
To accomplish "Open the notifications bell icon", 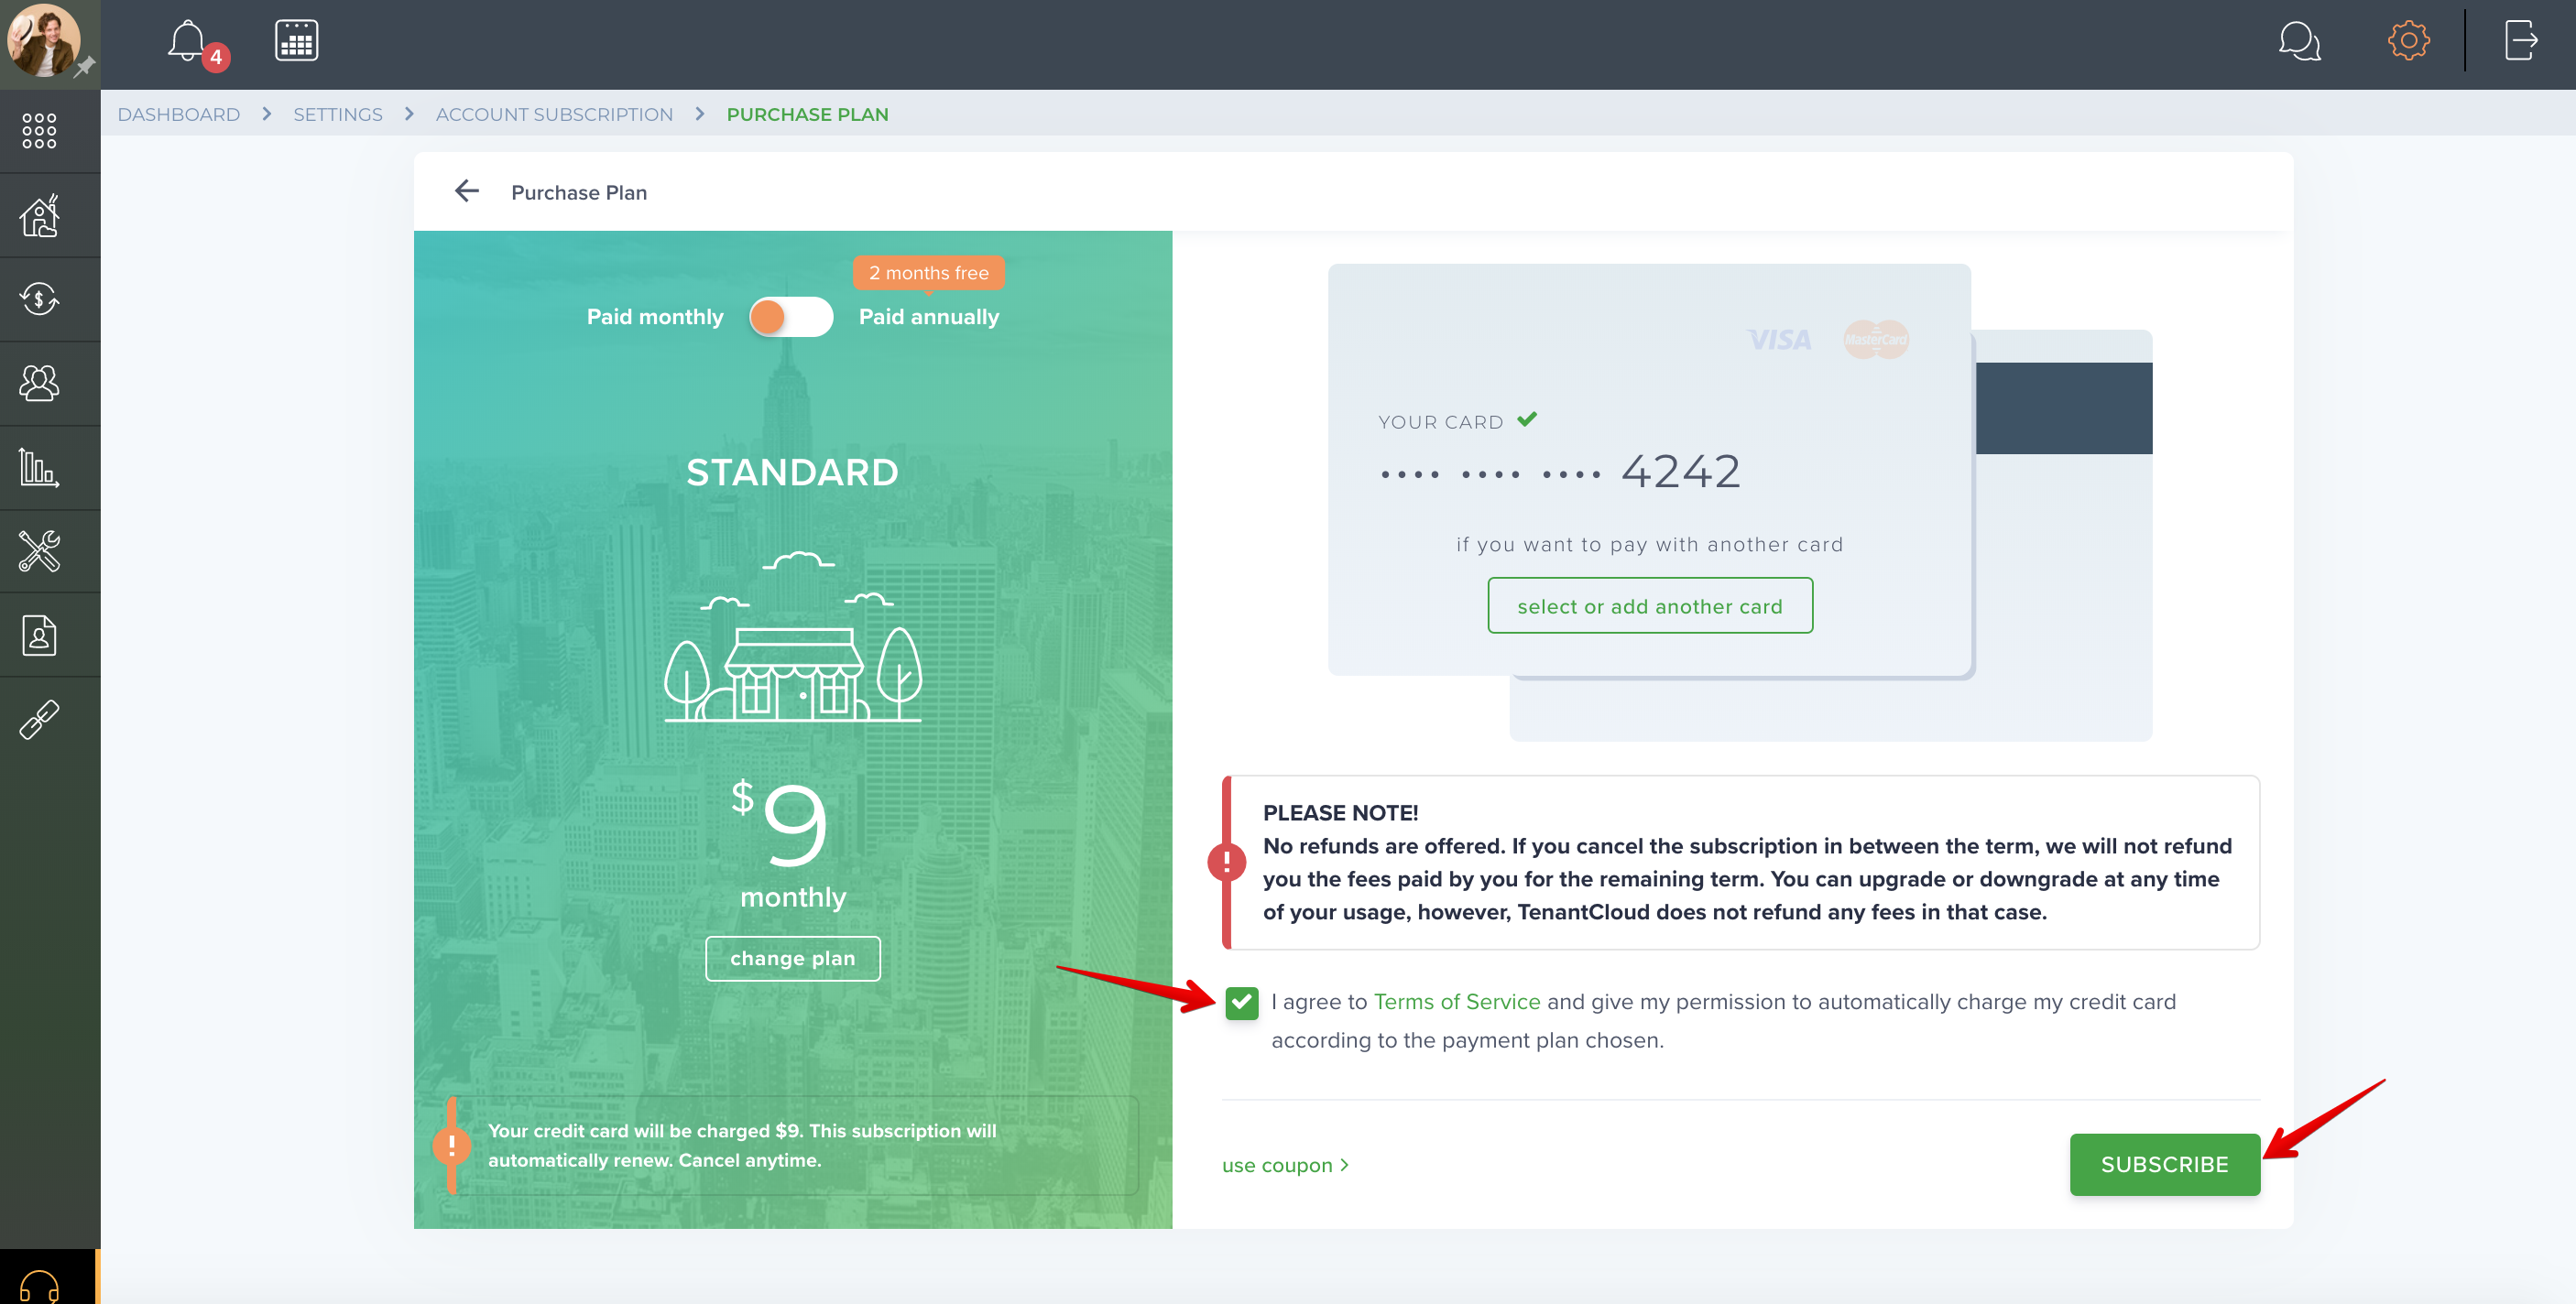I will tap(189, 42).
